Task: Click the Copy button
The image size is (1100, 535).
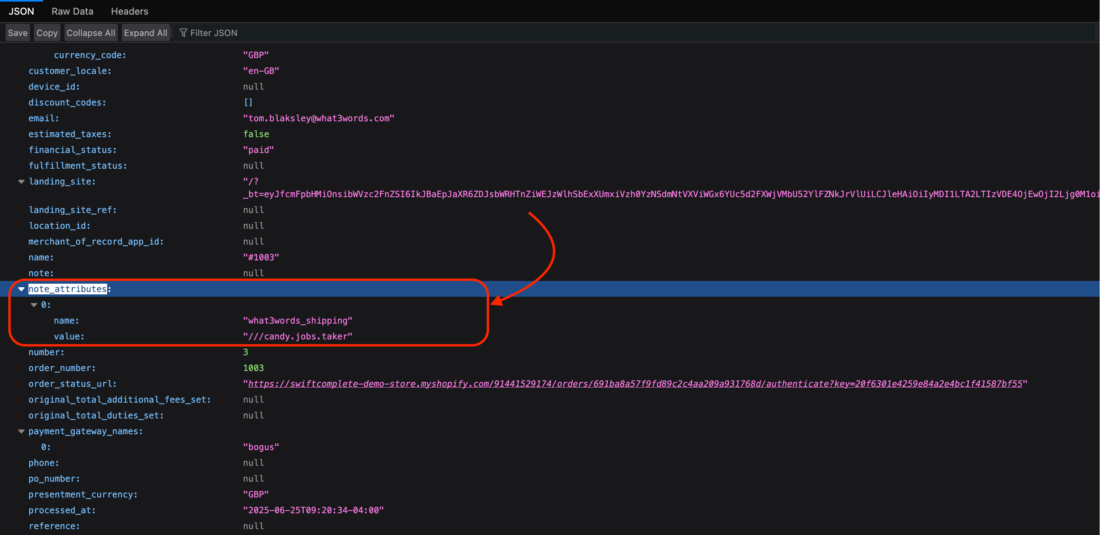Action: 47,33
